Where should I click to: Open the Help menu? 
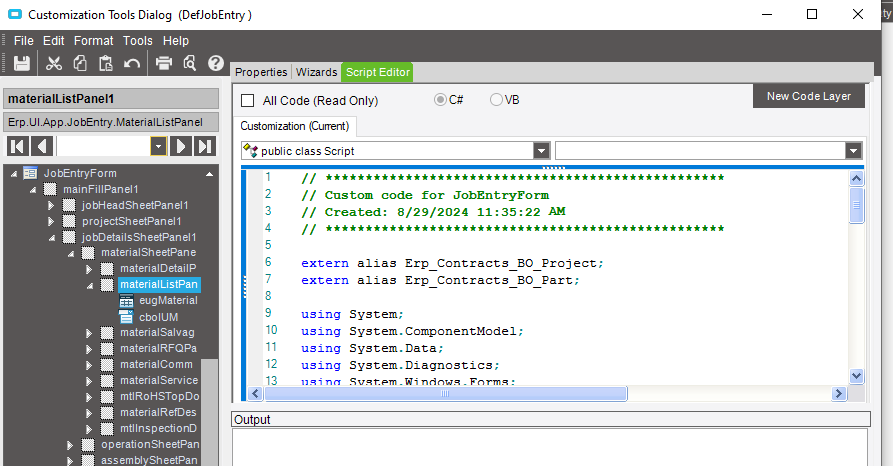tap(175, 41)
